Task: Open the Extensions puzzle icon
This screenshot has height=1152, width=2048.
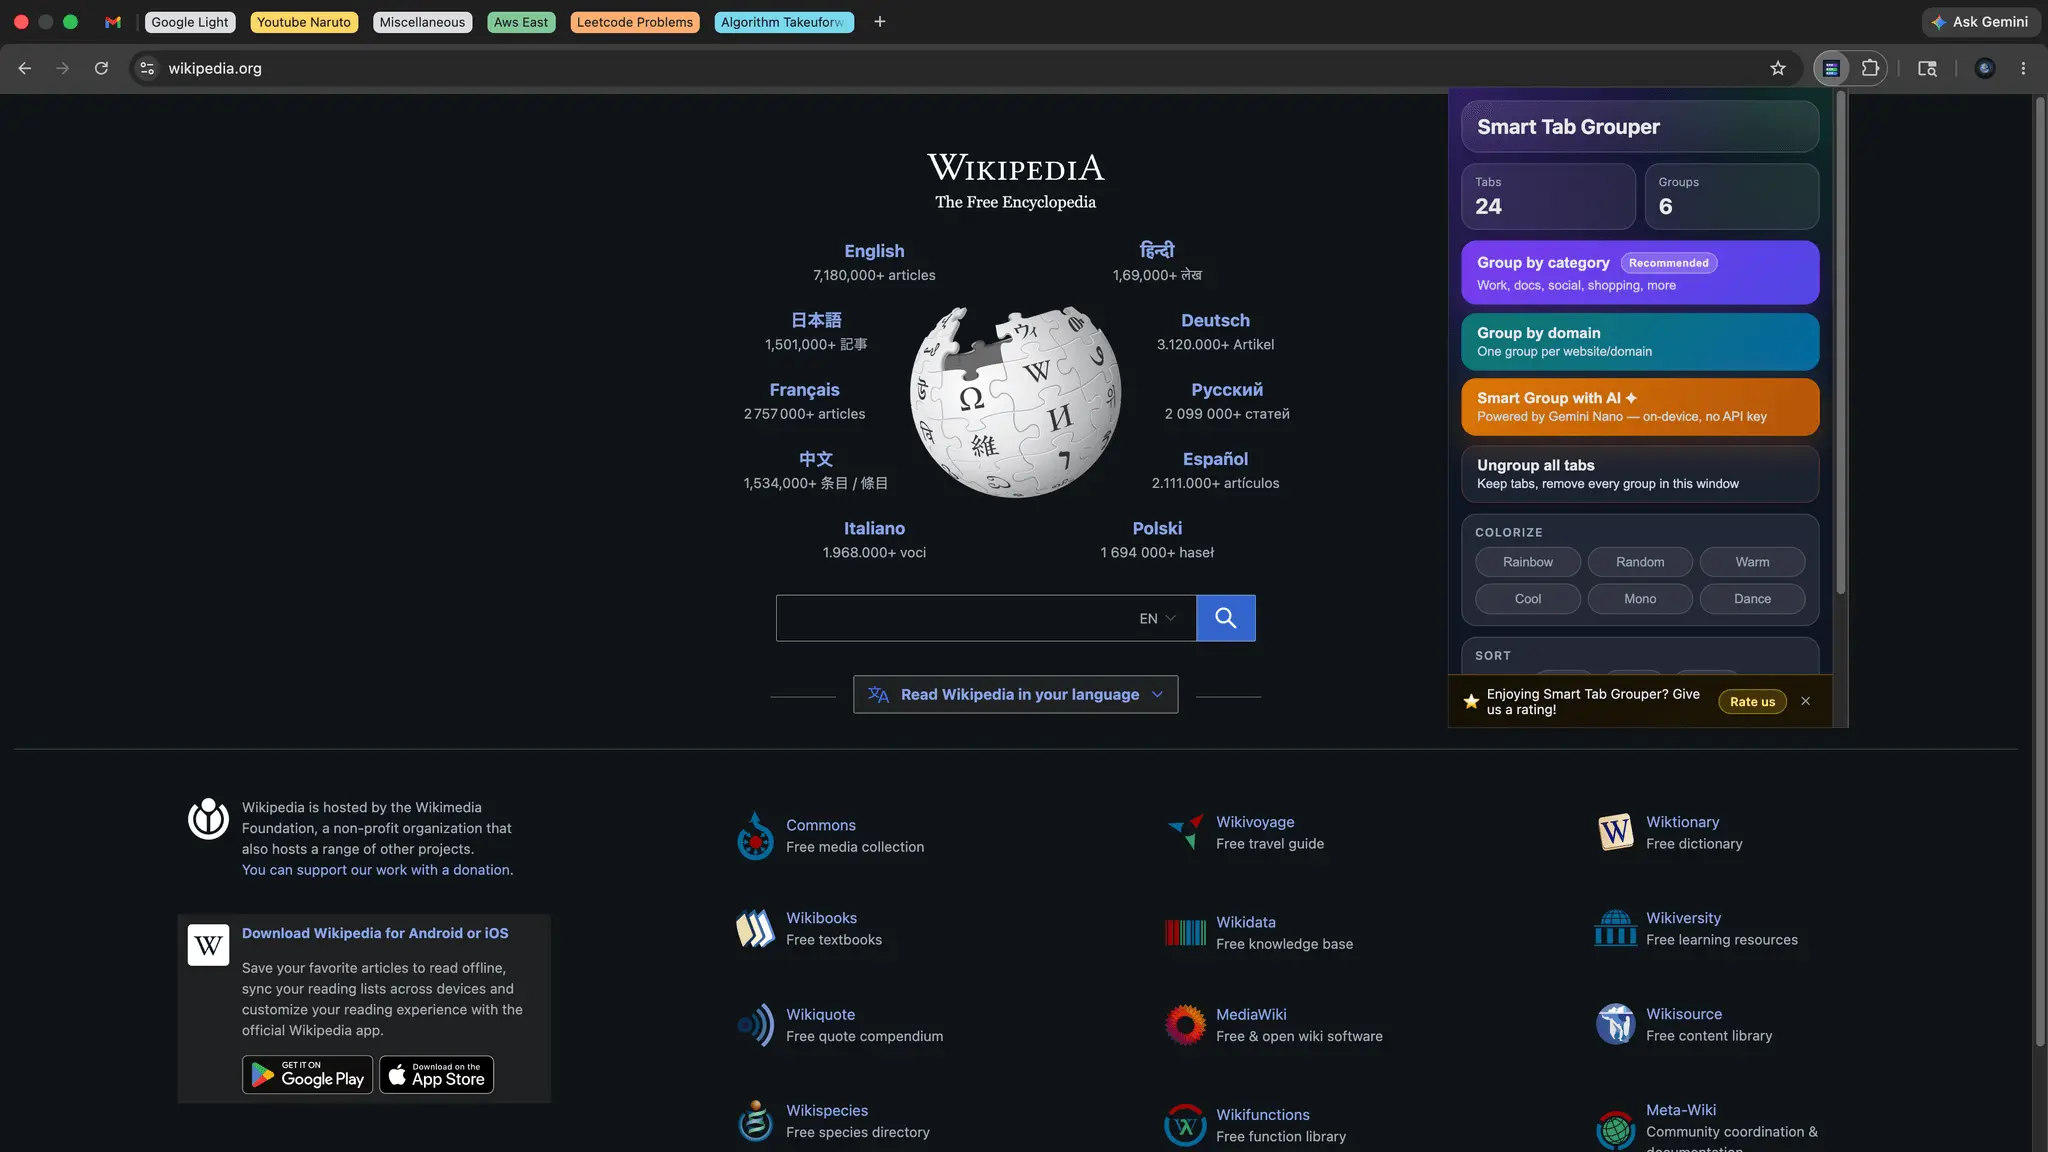Action: point(1870,68)
